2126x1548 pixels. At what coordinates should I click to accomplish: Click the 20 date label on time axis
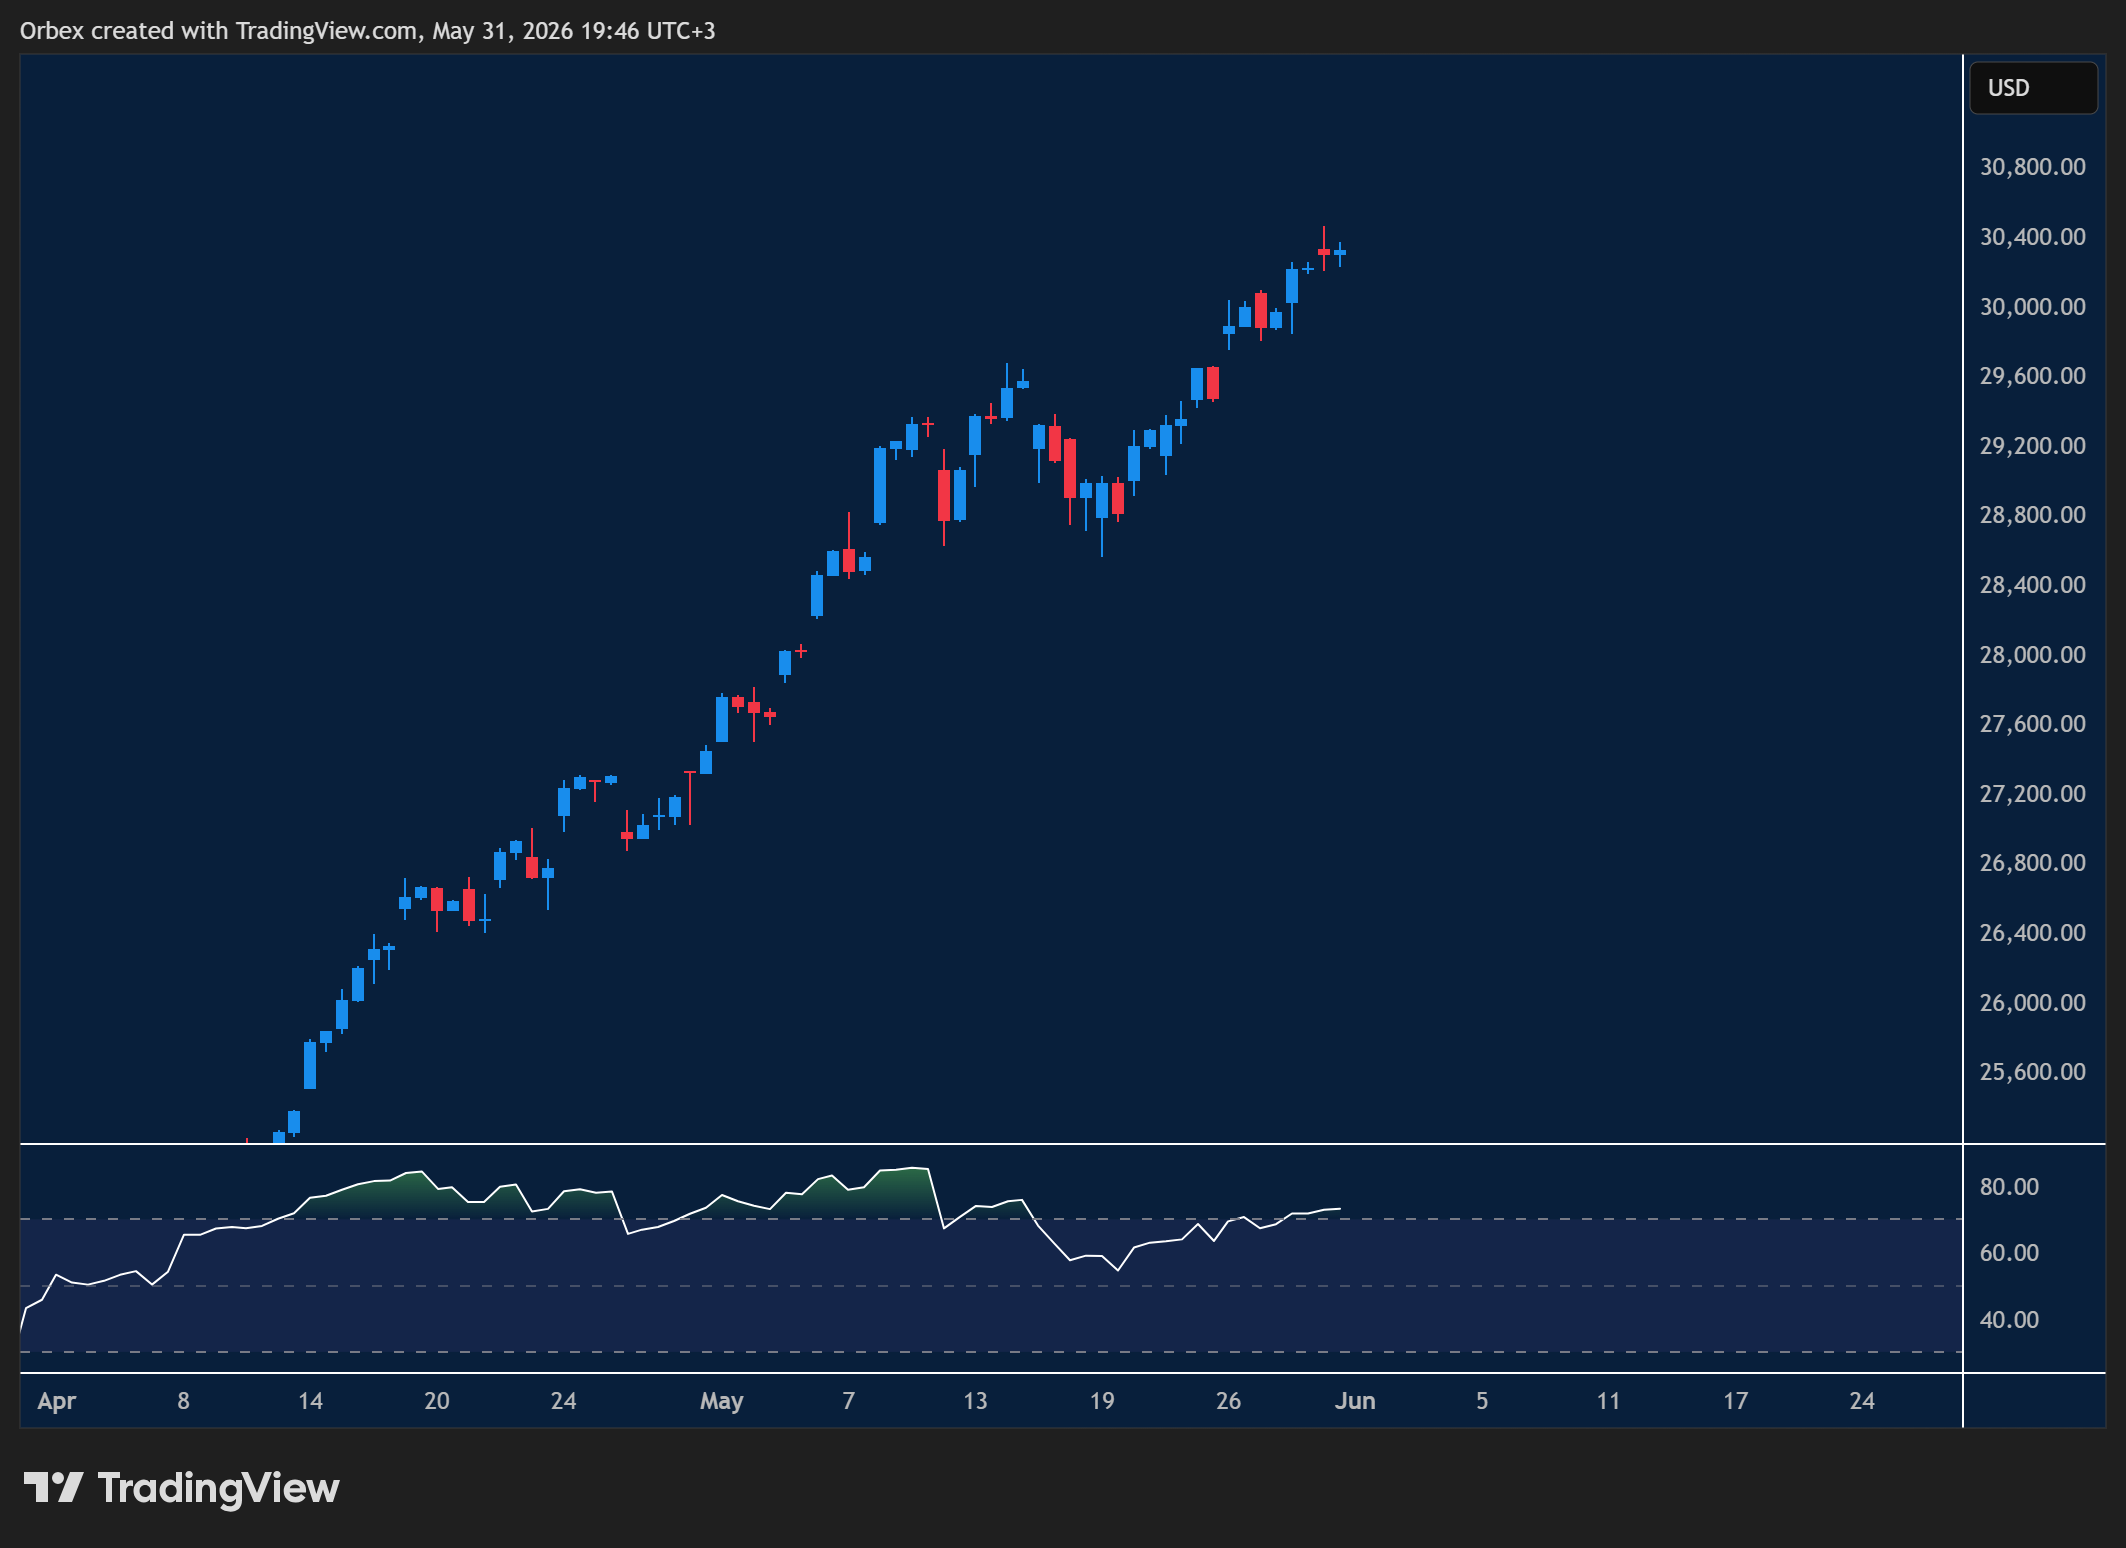point(437,1401)
